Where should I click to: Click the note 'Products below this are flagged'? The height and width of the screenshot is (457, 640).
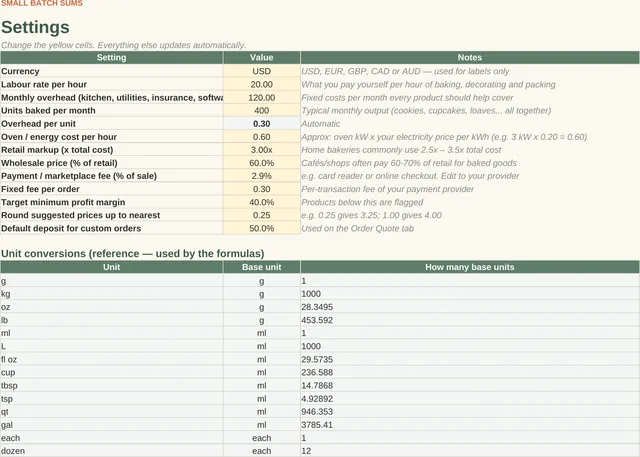click(x=362, y=202)
